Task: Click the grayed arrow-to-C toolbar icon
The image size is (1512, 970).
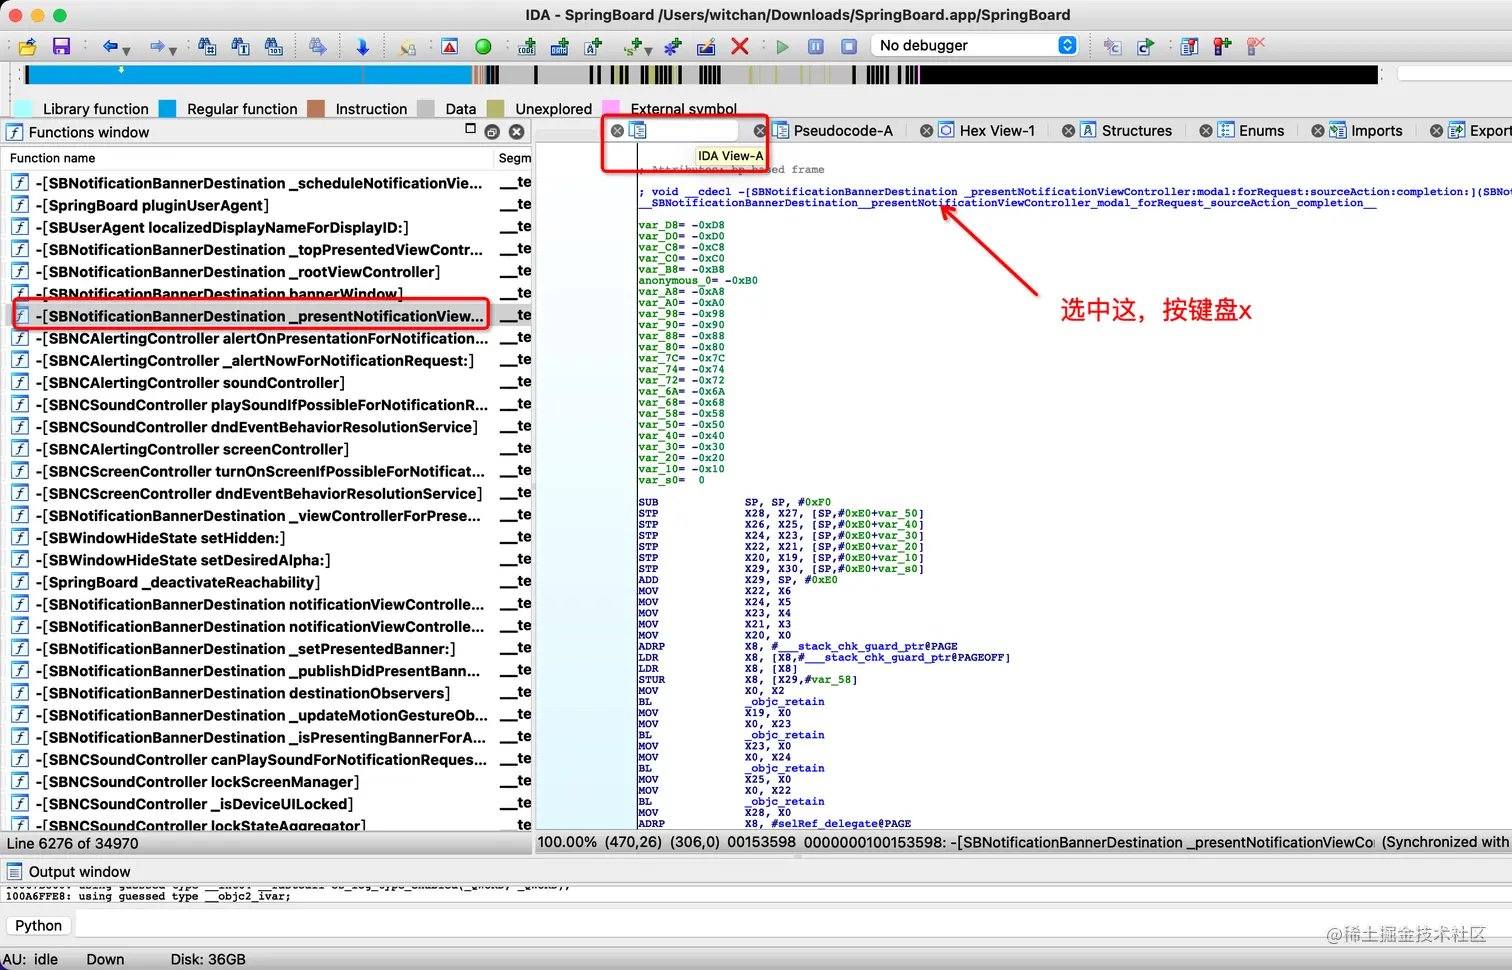Action: click(1112, 46)
